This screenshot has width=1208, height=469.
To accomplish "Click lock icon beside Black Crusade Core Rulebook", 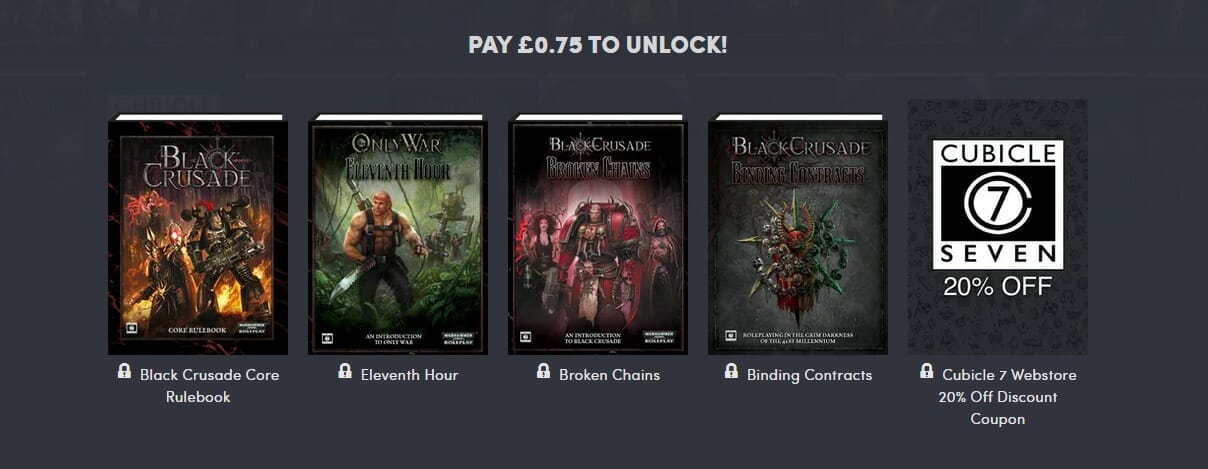I will [124, 371].
